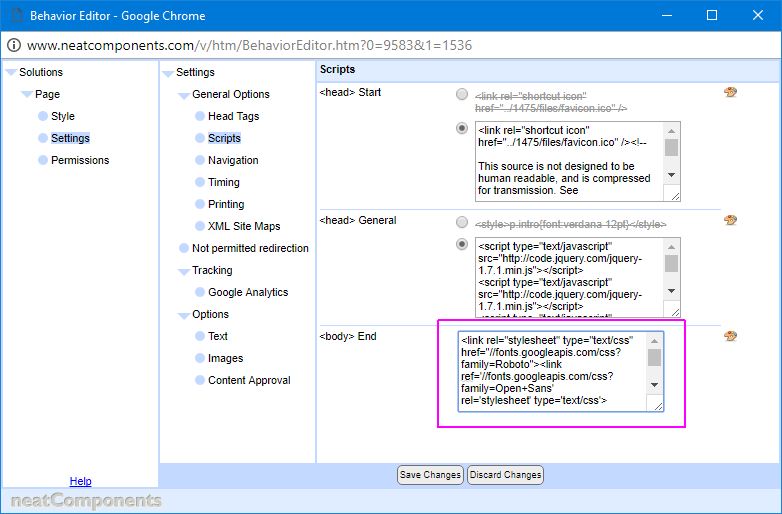Click the '<head> Start' label

point(350,92)
